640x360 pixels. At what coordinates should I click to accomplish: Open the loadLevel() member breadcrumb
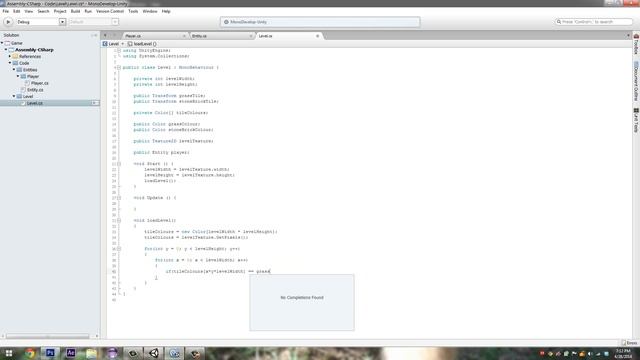pos(142,44)
